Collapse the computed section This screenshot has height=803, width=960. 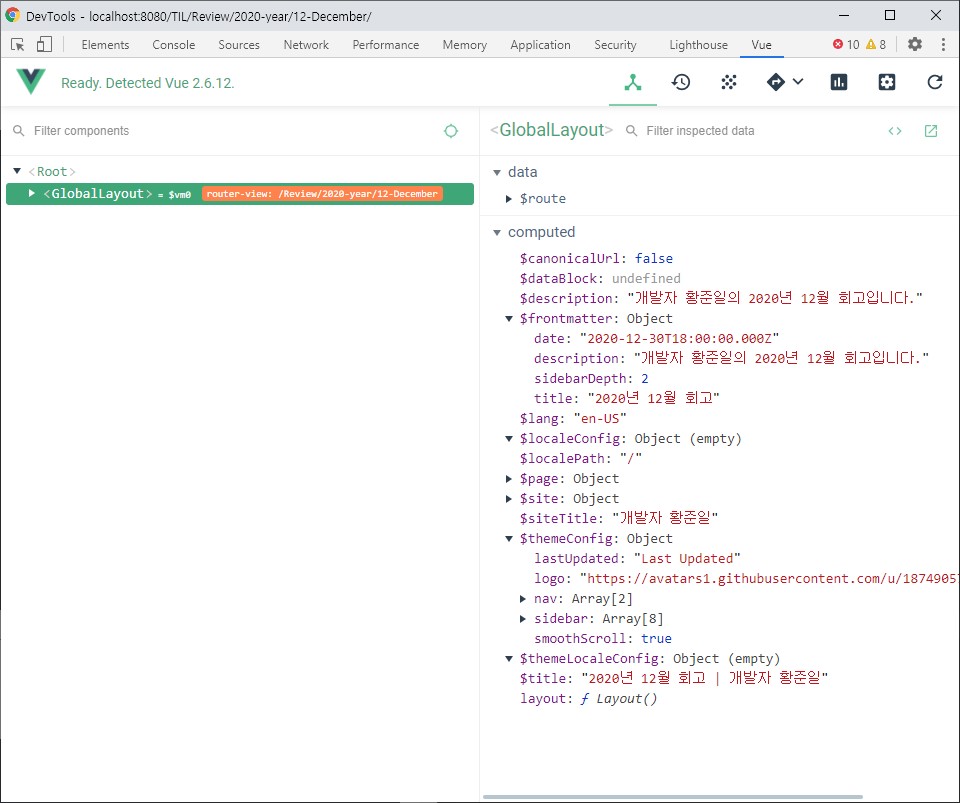click(x=497, y=233)
